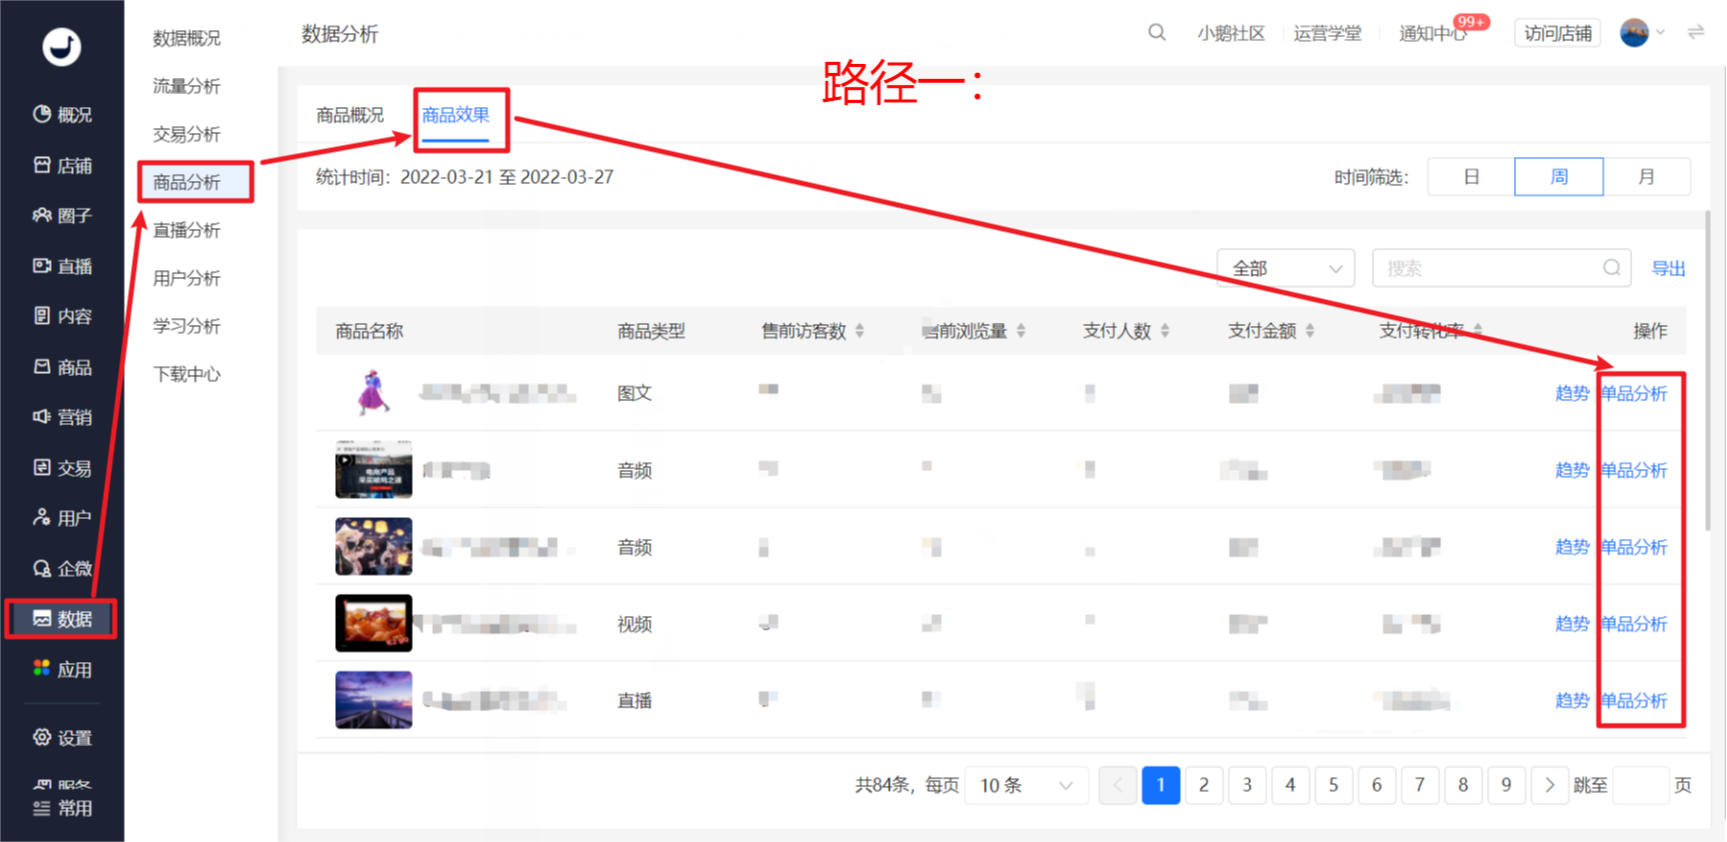Screen dimensions: 1727x842
Task: Click the 导出 export link
Action: click(x=1668, y=268)
